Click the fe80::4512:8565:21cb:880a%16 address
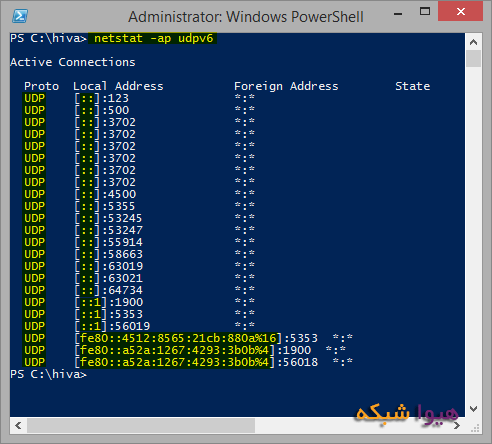 point(178,338)
